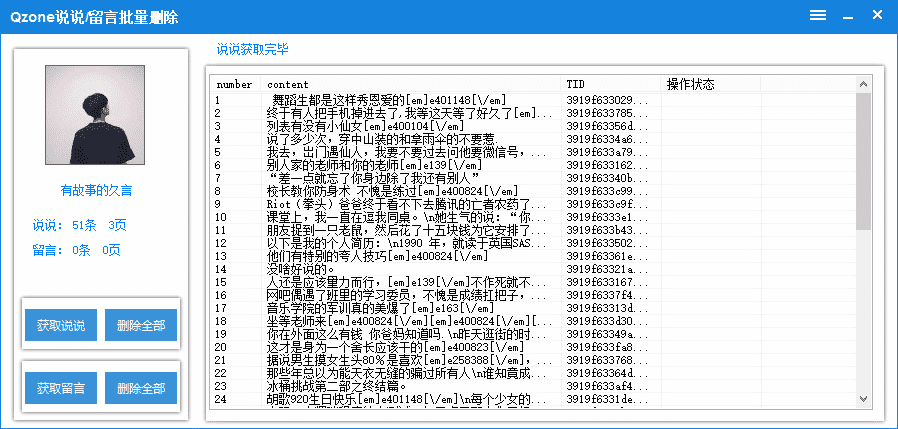The width and height of the screenshot is (898, 429).
Task: Click the vertical scrollbar thumb
Action: coord(864,160)
